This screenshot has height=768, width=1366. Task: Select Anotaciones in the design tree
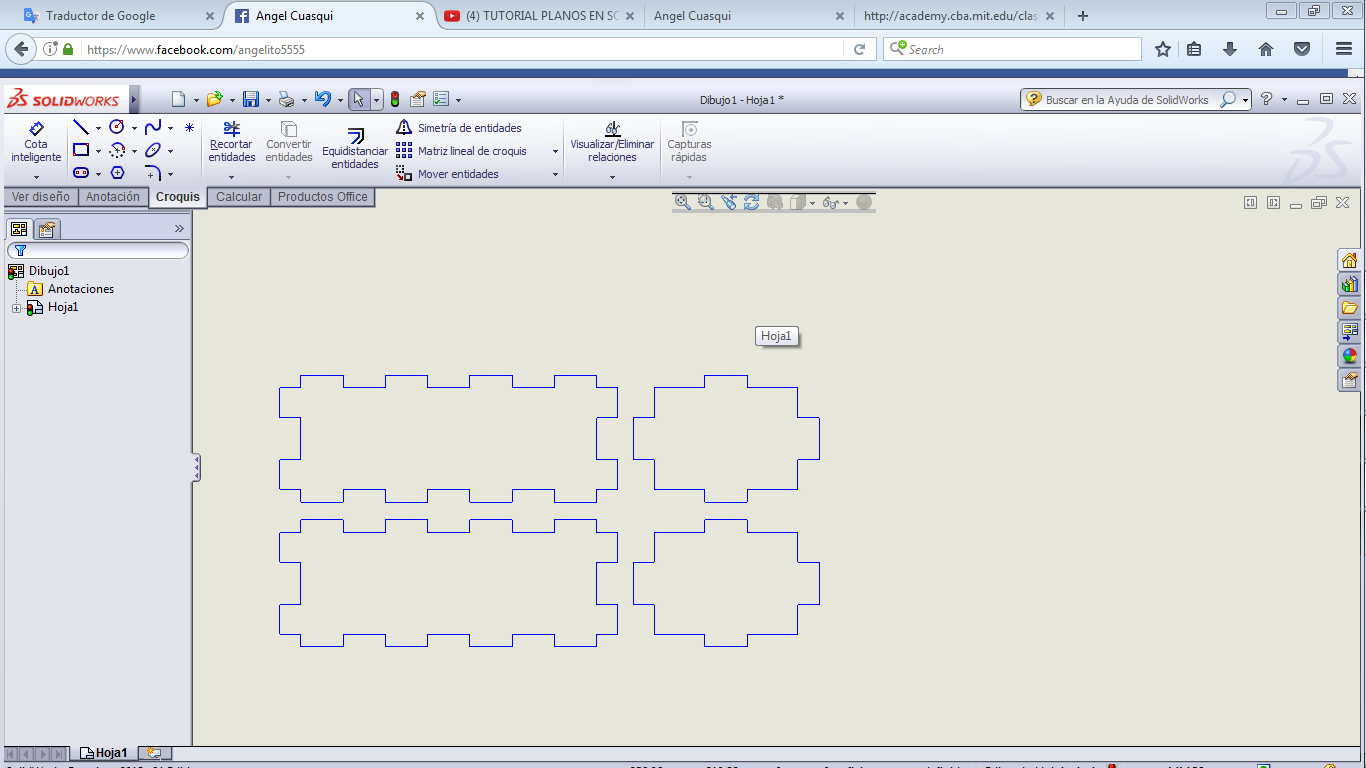[x=71, y=289]
